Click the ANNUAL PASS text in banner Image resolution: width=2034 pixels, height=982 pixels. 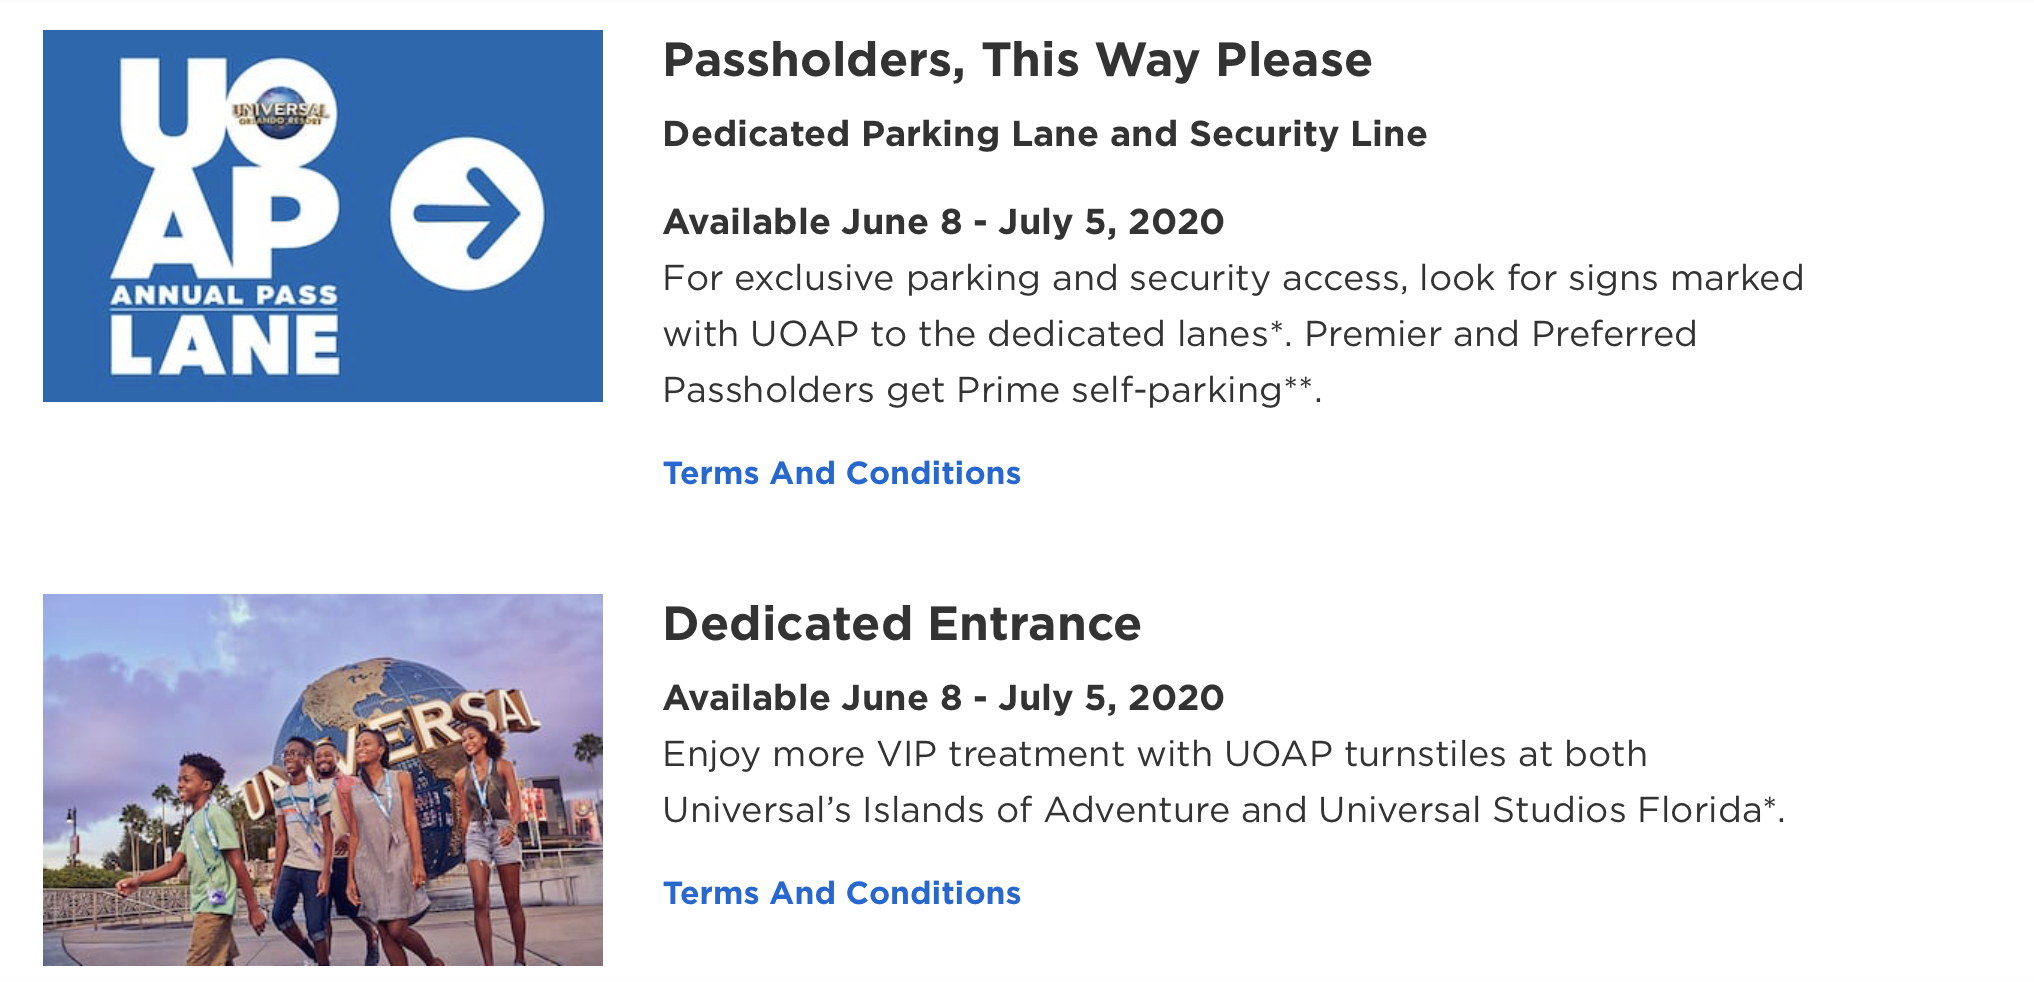click(225, 295)
